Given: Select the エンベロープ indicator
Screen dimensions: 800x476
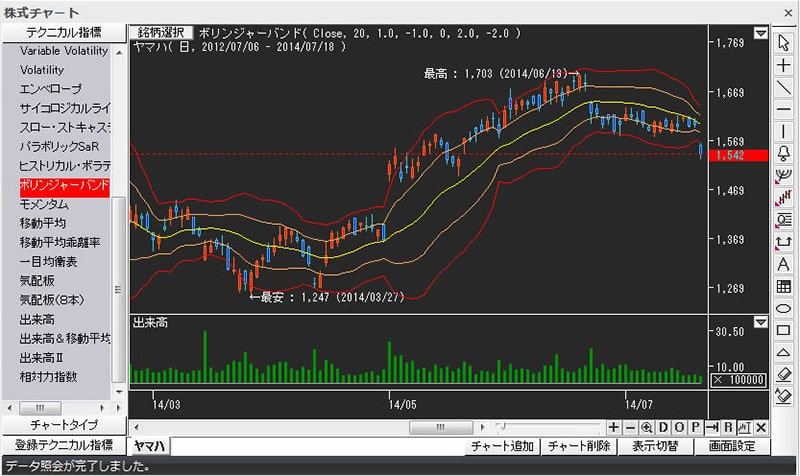Looking at the screenshot, I should tap(51, 89).
